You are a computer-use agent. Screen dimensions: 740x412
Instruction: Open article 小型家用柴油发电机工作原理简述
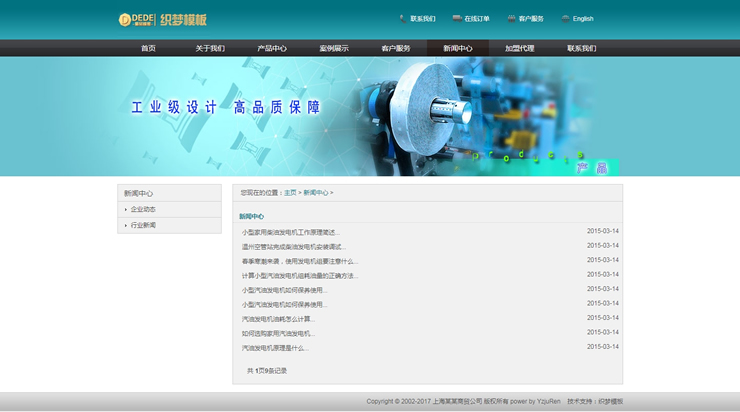coord(290,232)
